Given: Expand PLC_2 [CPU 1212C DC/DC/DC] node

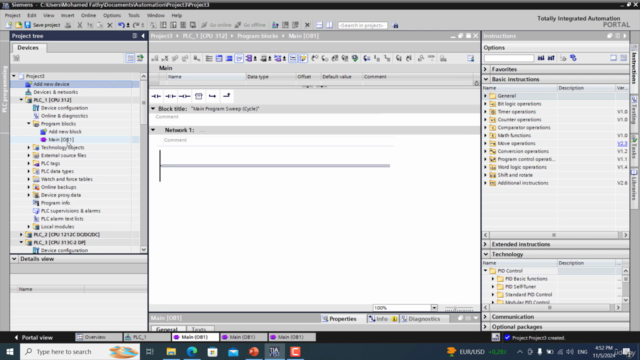Looking at the screenshot, I should click(21, 234).
